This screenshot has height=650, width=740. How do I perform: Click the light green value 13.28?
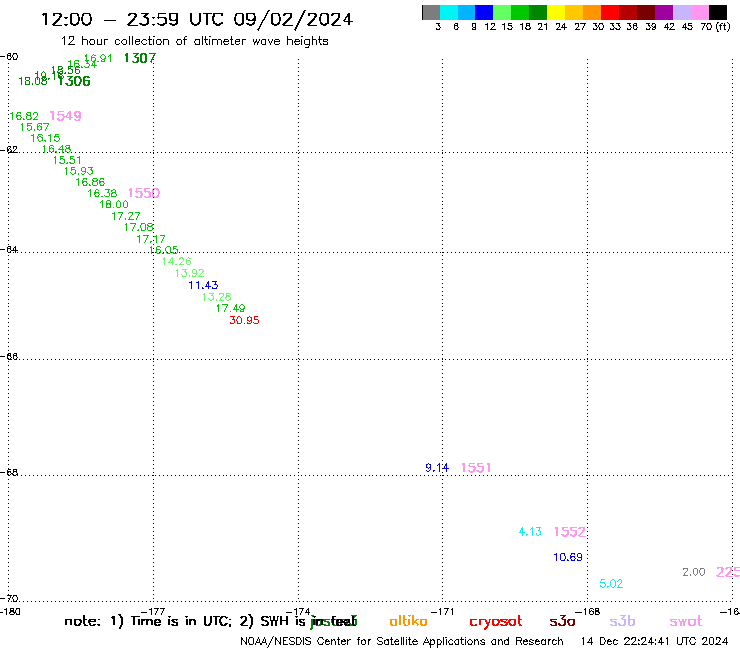point(217,297)
